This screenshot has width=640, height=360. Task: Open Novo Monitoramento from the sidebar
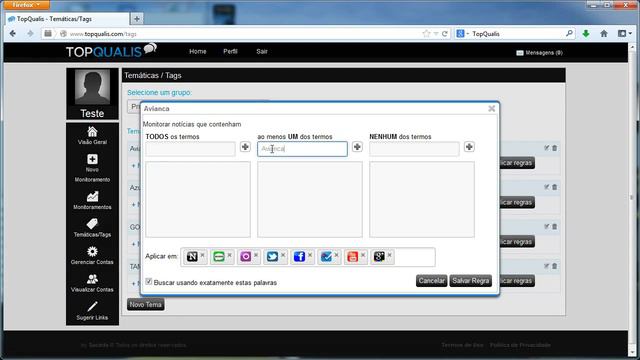[x=92, y=168]
